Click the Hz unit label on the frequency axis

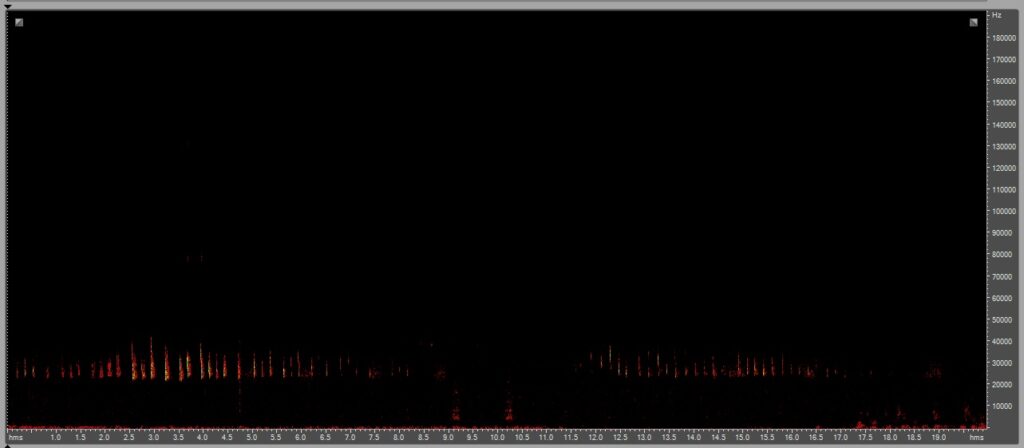[x=996, y=14]
